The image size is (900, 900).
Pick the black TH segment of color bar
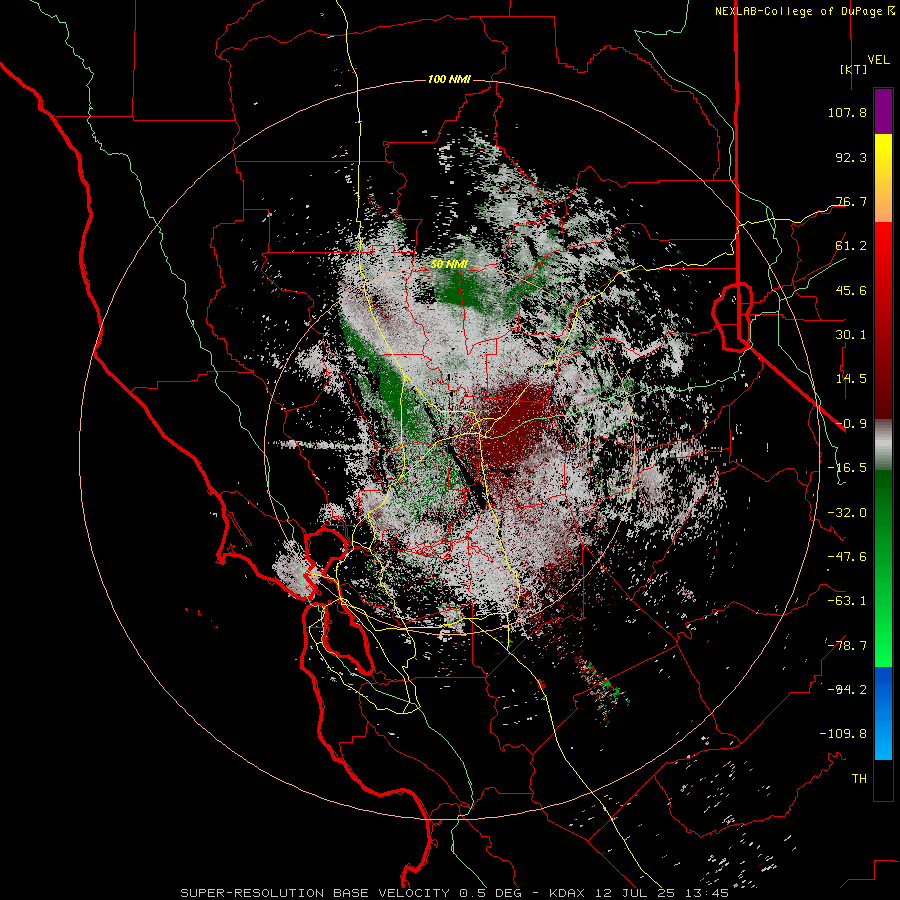click(883, 779)
